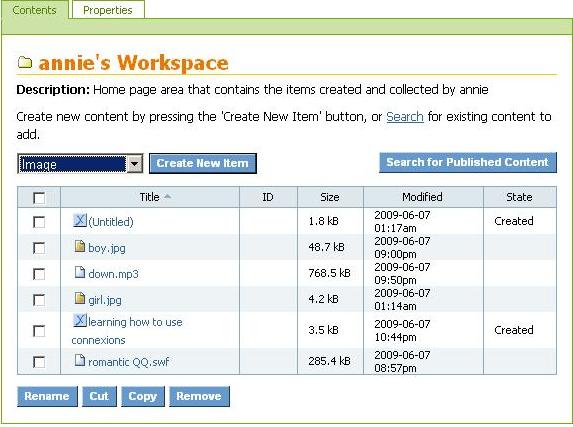Screen dimensions: 573x427
Task: Click the workspace folder icon beside title
Action: click(25, 63)
